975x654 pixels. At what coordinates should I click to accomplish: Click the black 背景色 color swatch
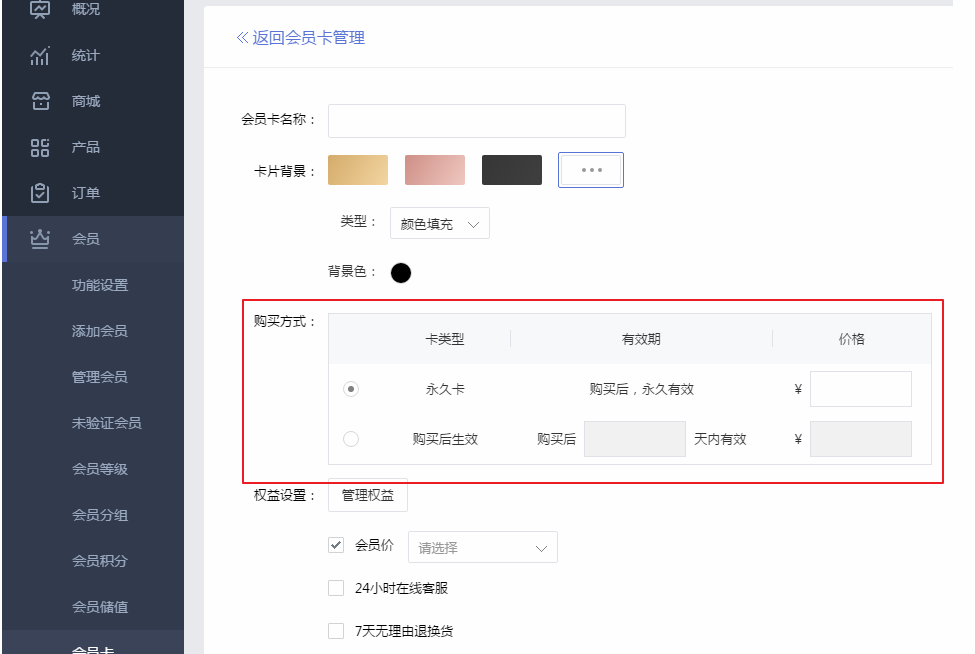401,273
